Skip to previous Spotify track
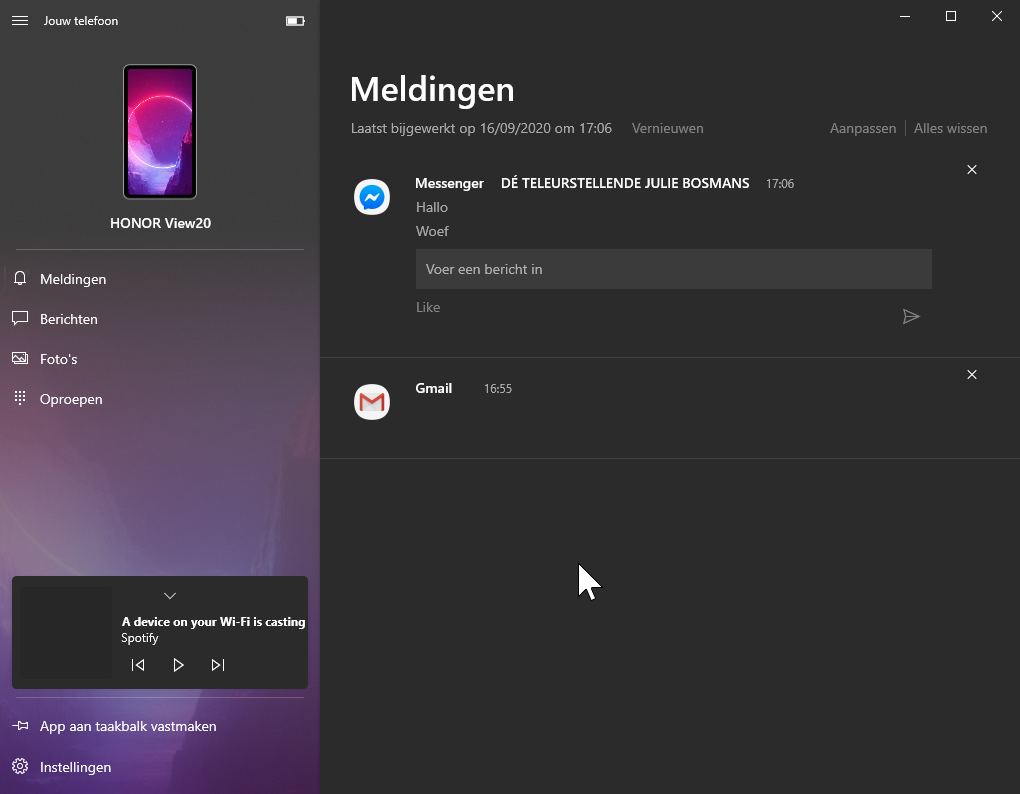The image size is (1020, 794). point(138,665)
